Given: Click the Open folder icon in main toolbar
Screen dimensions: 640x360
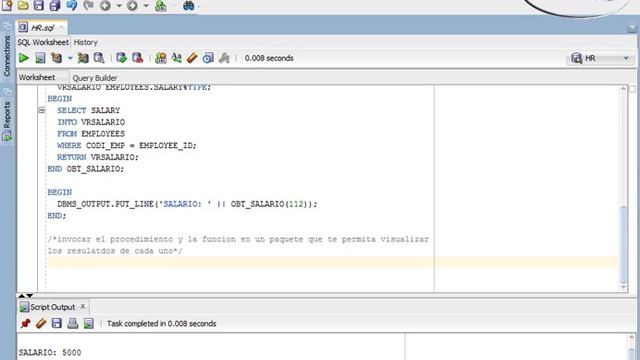Looking at the screenshot, I should click(23, 5).
